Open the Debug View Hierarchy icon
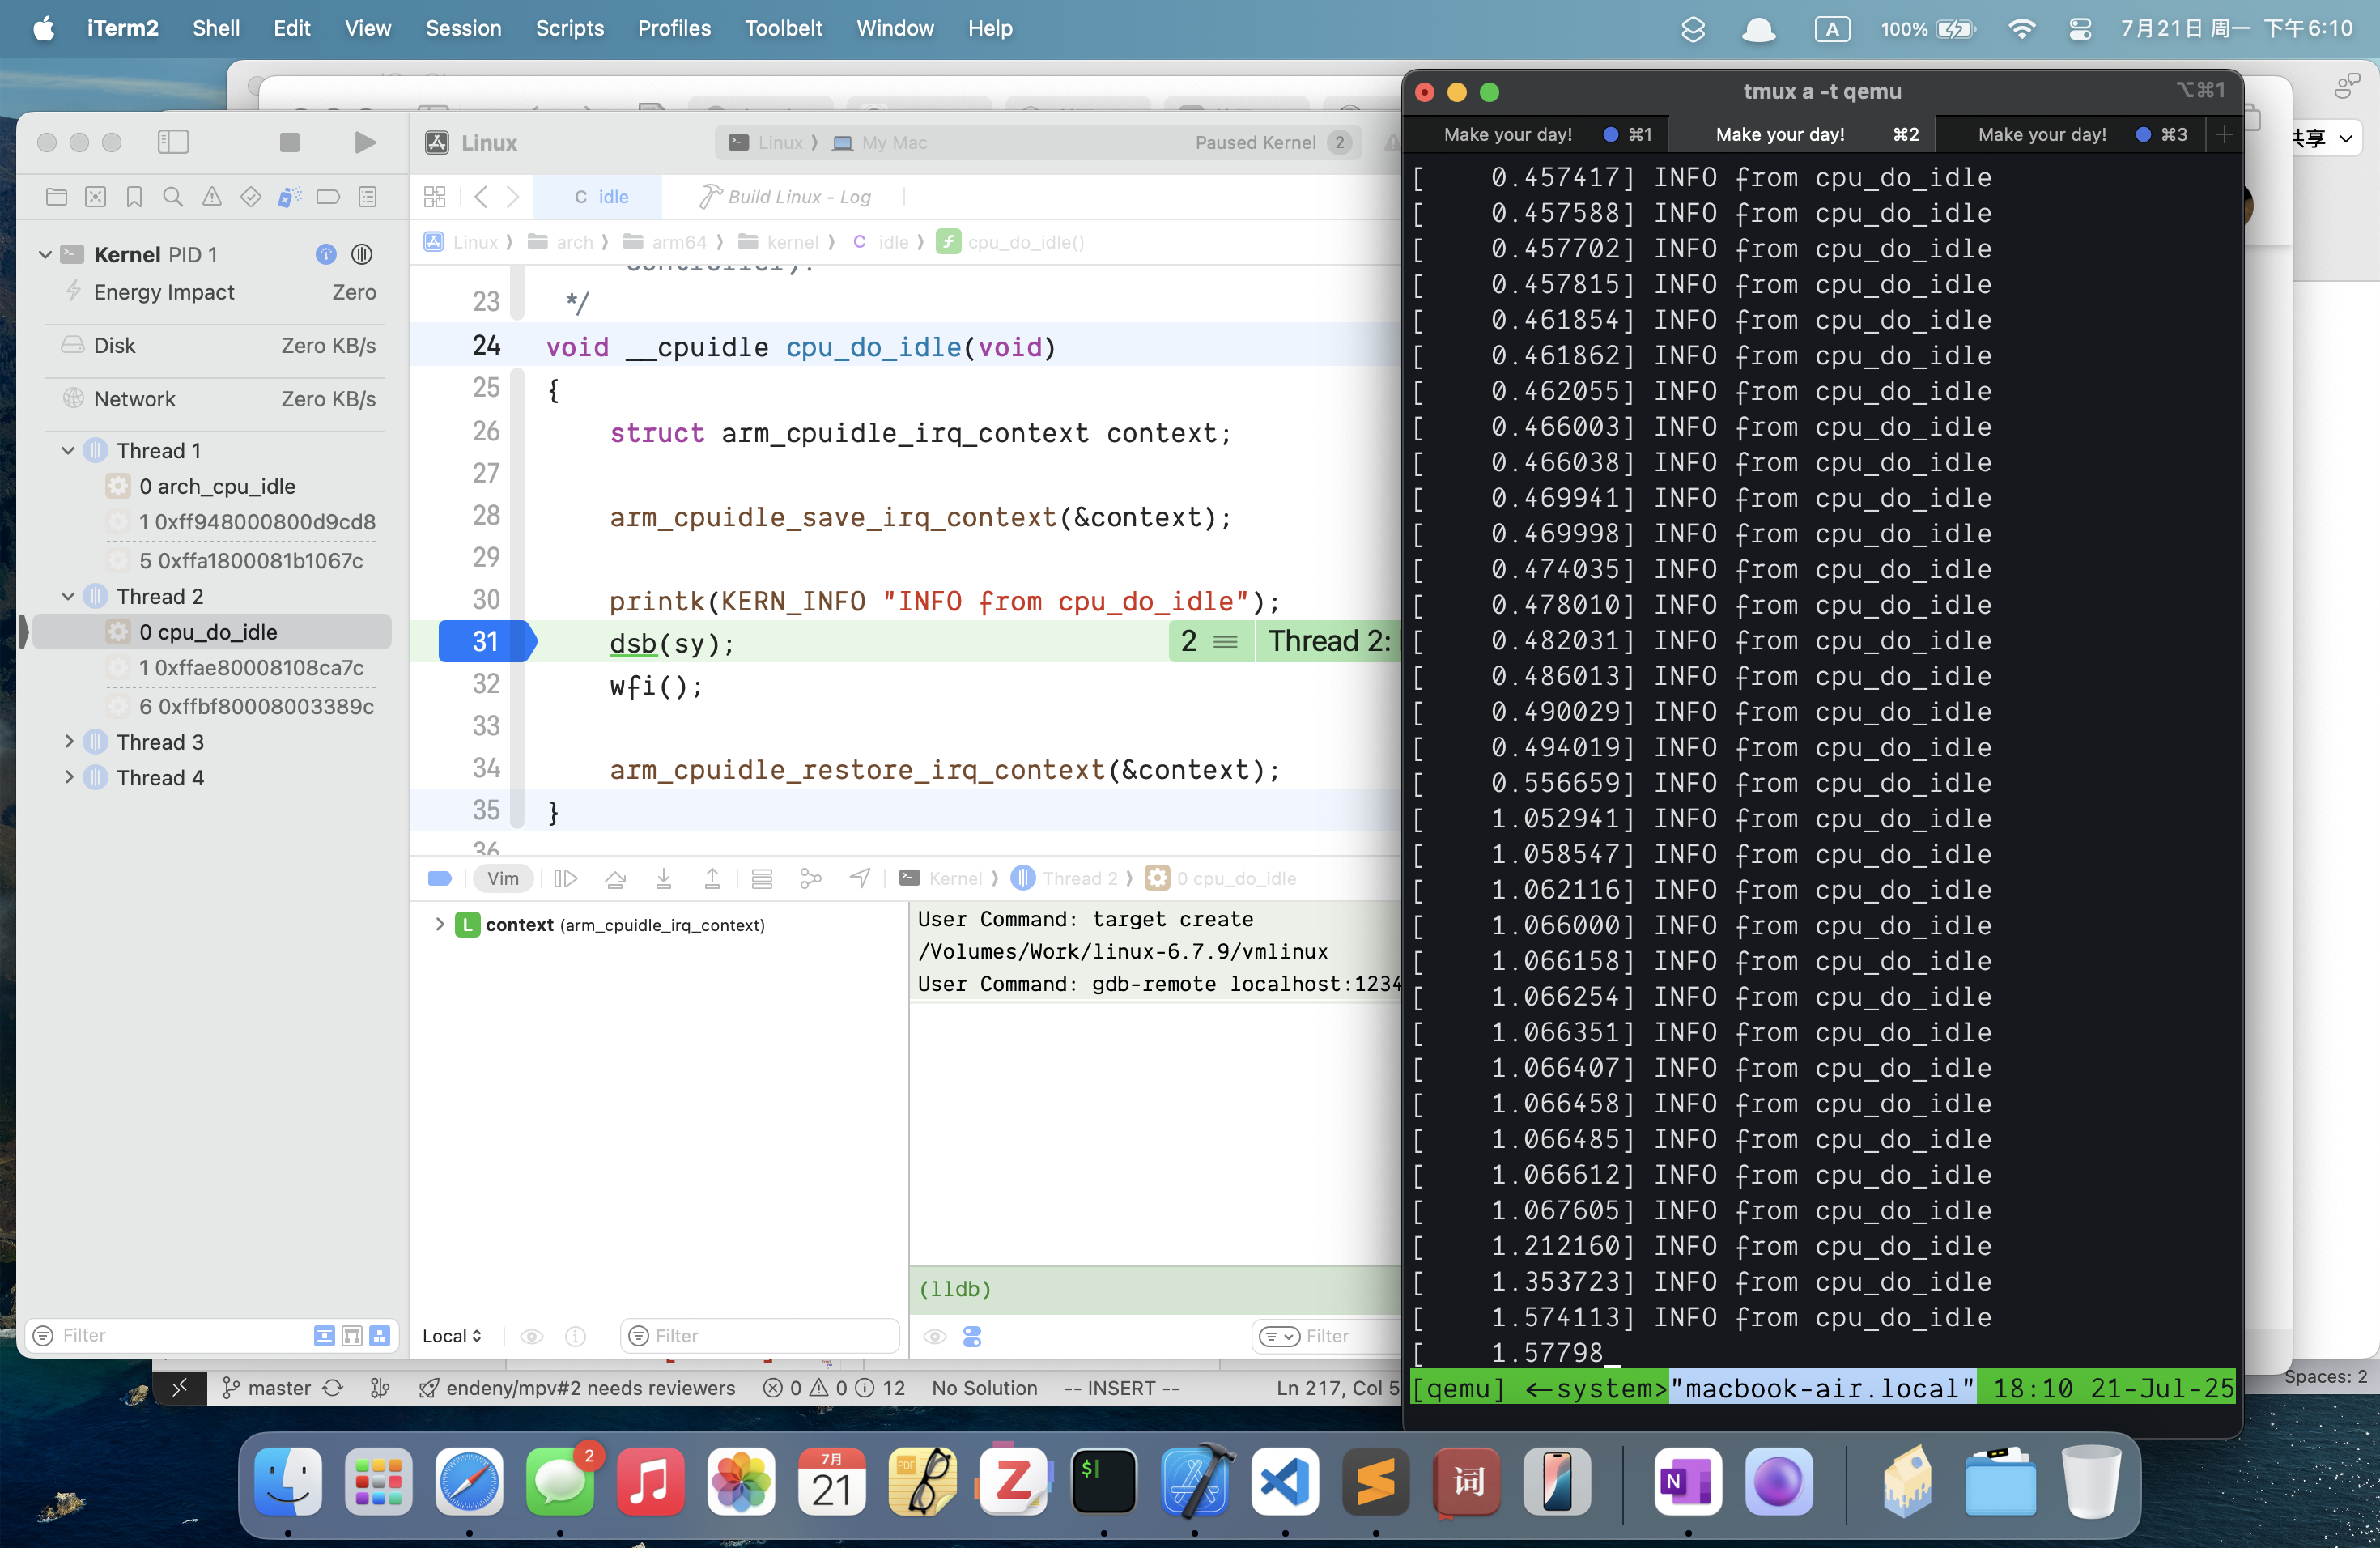Screen dimensions: 2380x1548 coord(762,878)
